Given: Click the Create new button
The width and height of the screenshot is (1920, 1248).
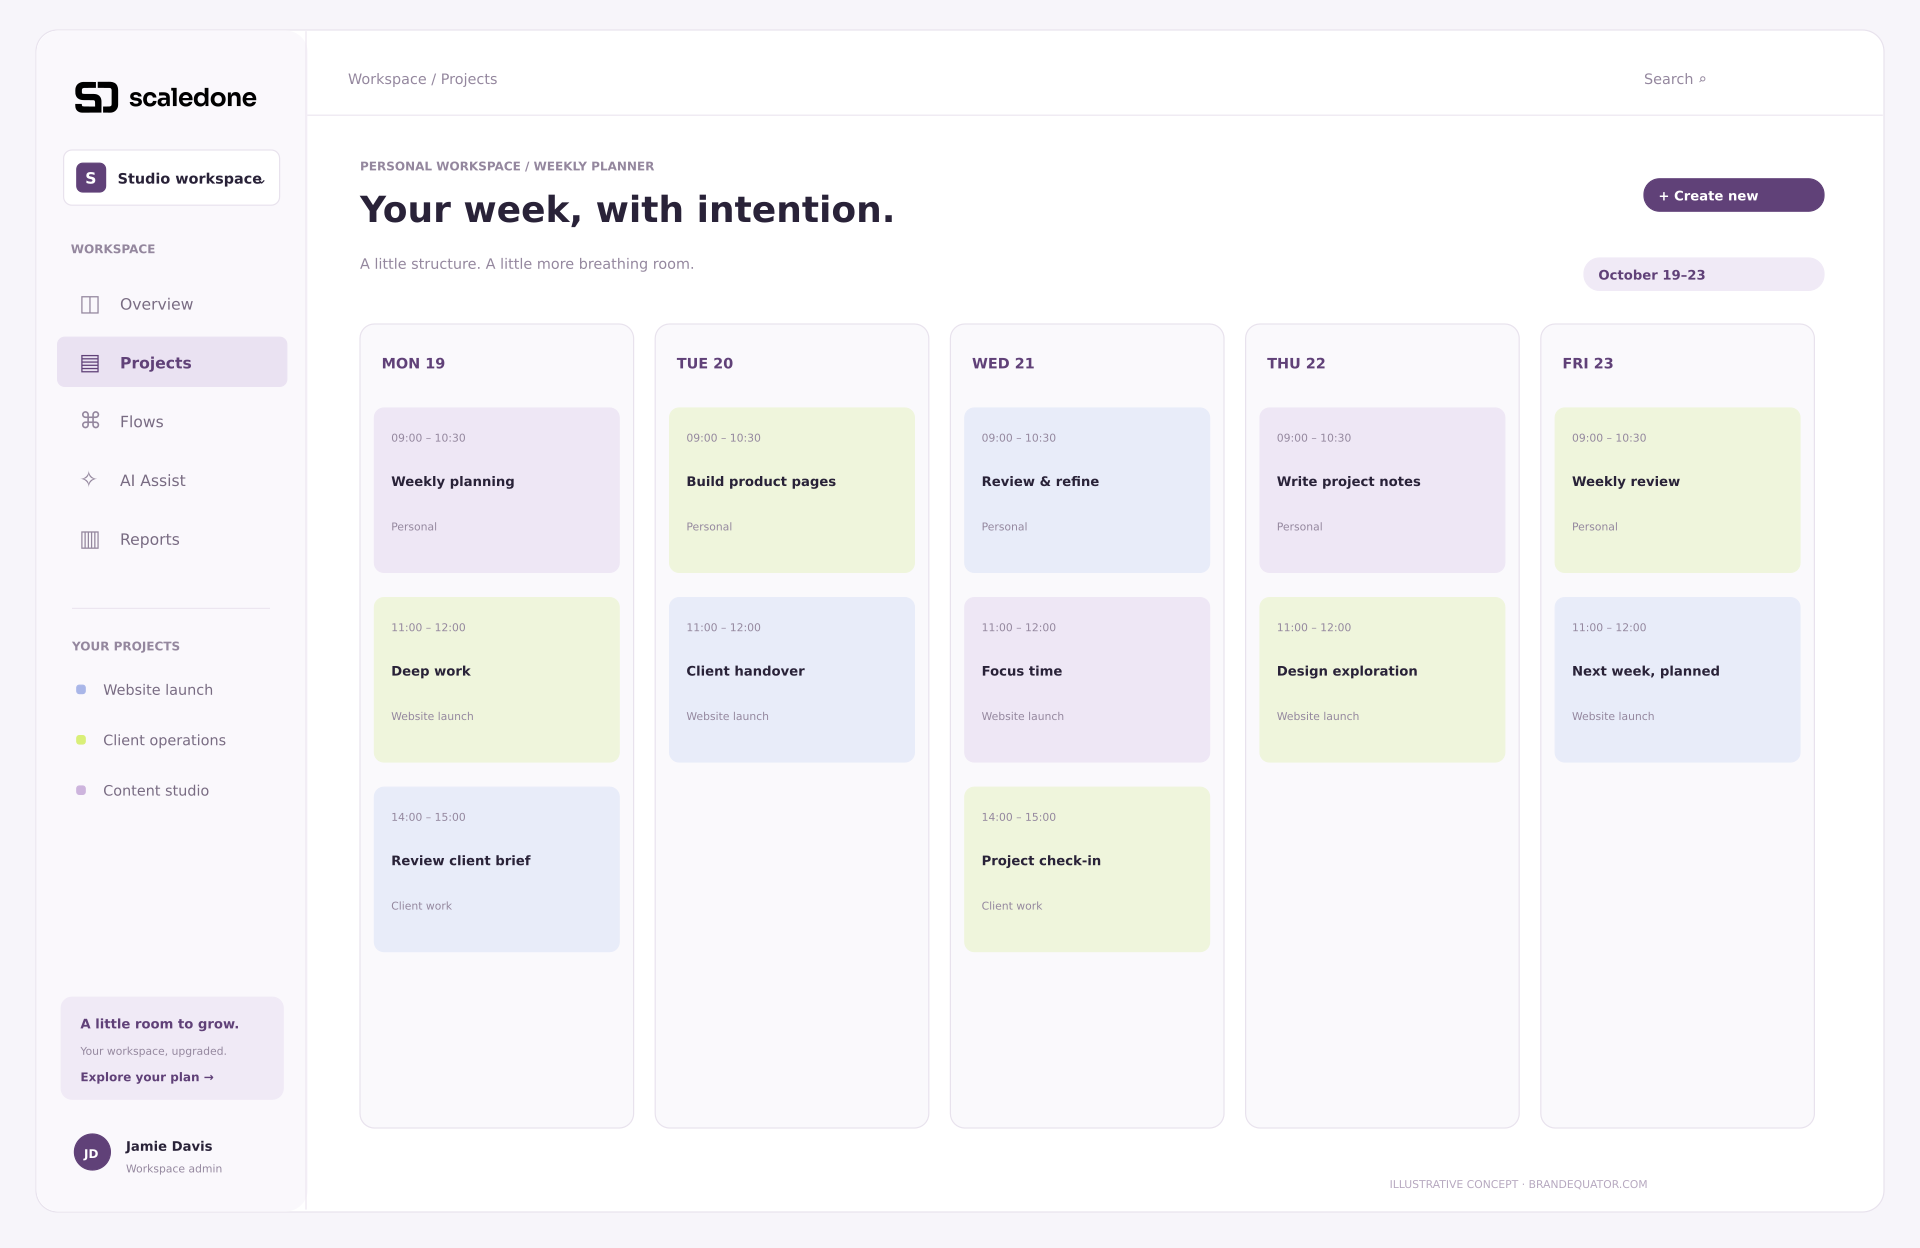Looking at the screenshot, I should [1733, 195].
